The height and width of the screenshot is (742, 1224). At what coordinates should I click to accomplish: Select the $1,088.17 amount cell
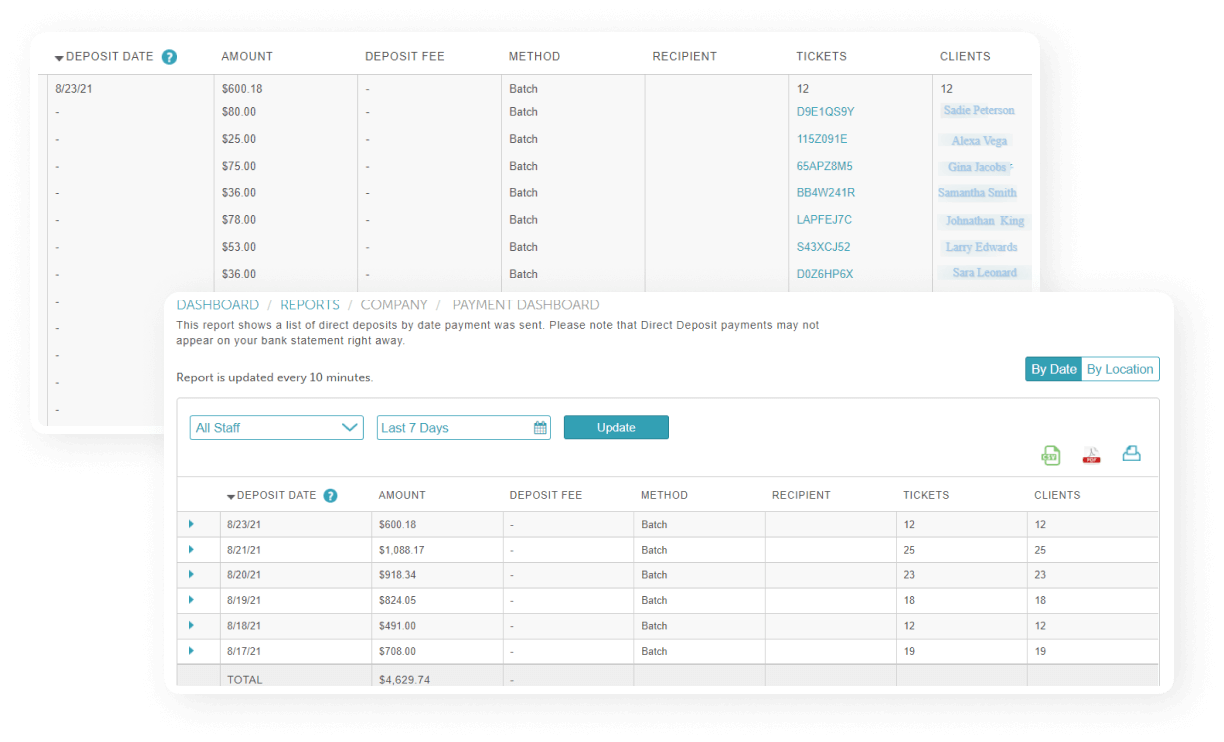tap(402, 550)
